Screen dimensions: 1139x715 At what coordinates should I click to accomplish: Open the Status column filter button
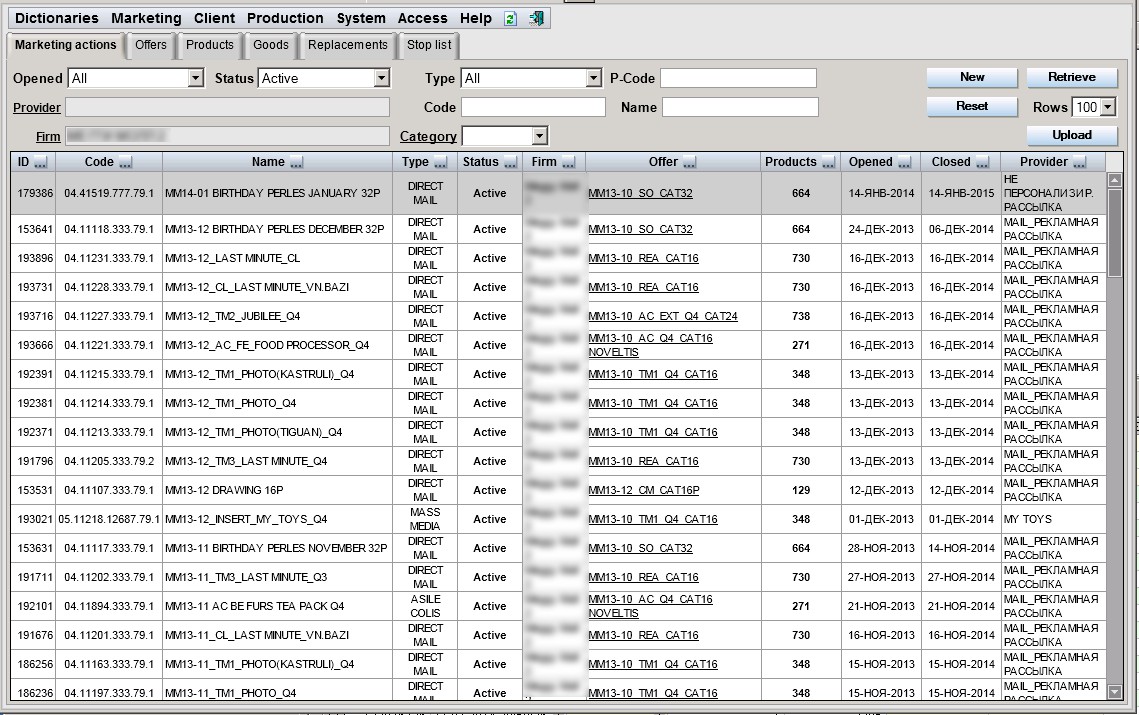click(511, 162)
